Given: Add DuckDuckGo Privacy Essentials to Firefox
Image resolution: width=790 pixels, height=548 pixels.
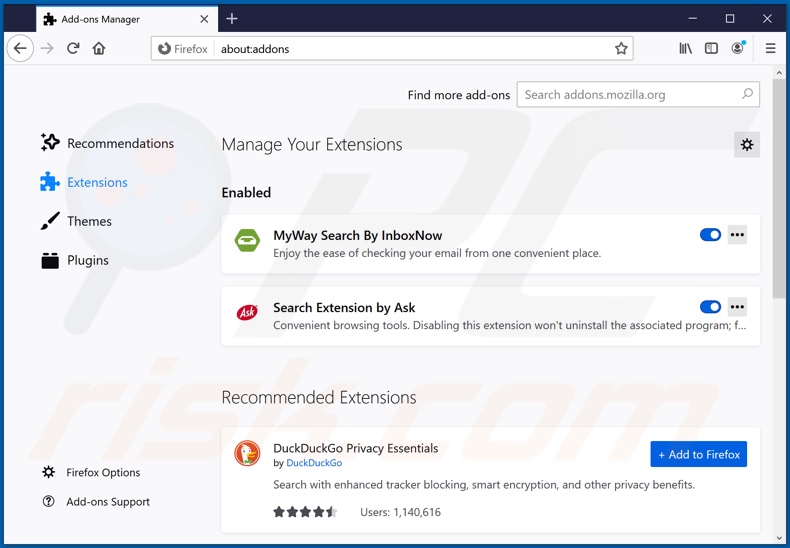Looking at the screenshot, I should (x=698, y=454).
